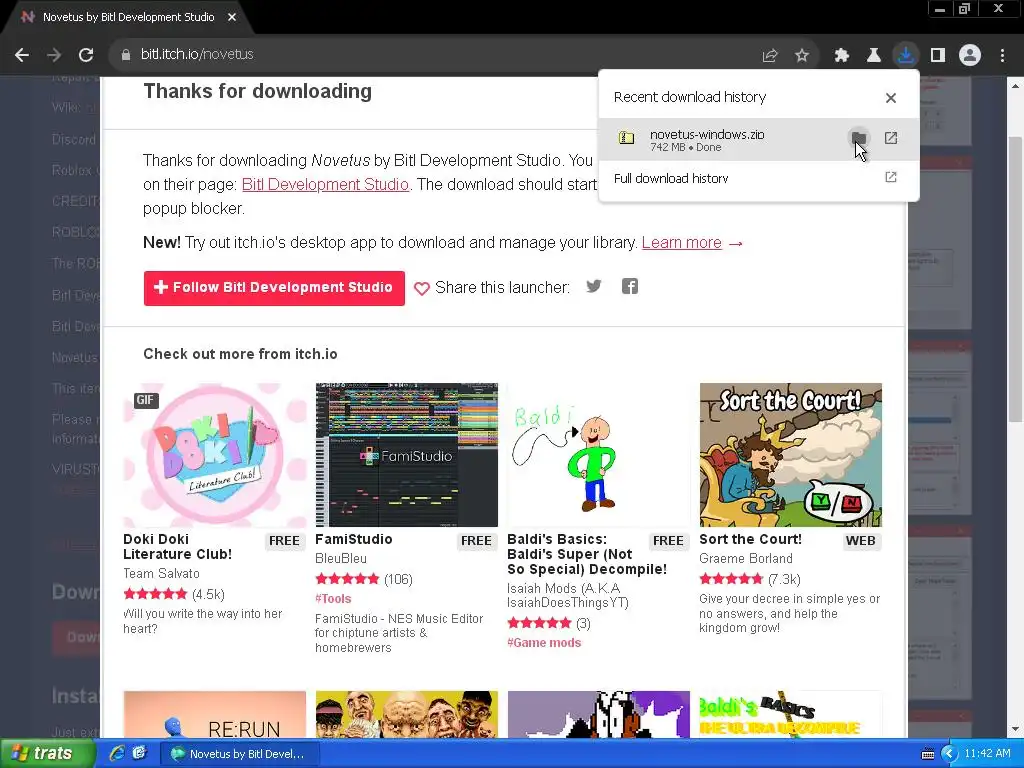Viewport: 1024px width, 768px height.
Task: Click the Full download history external icon
Action: pyautogui.click(x=891, y=178)
